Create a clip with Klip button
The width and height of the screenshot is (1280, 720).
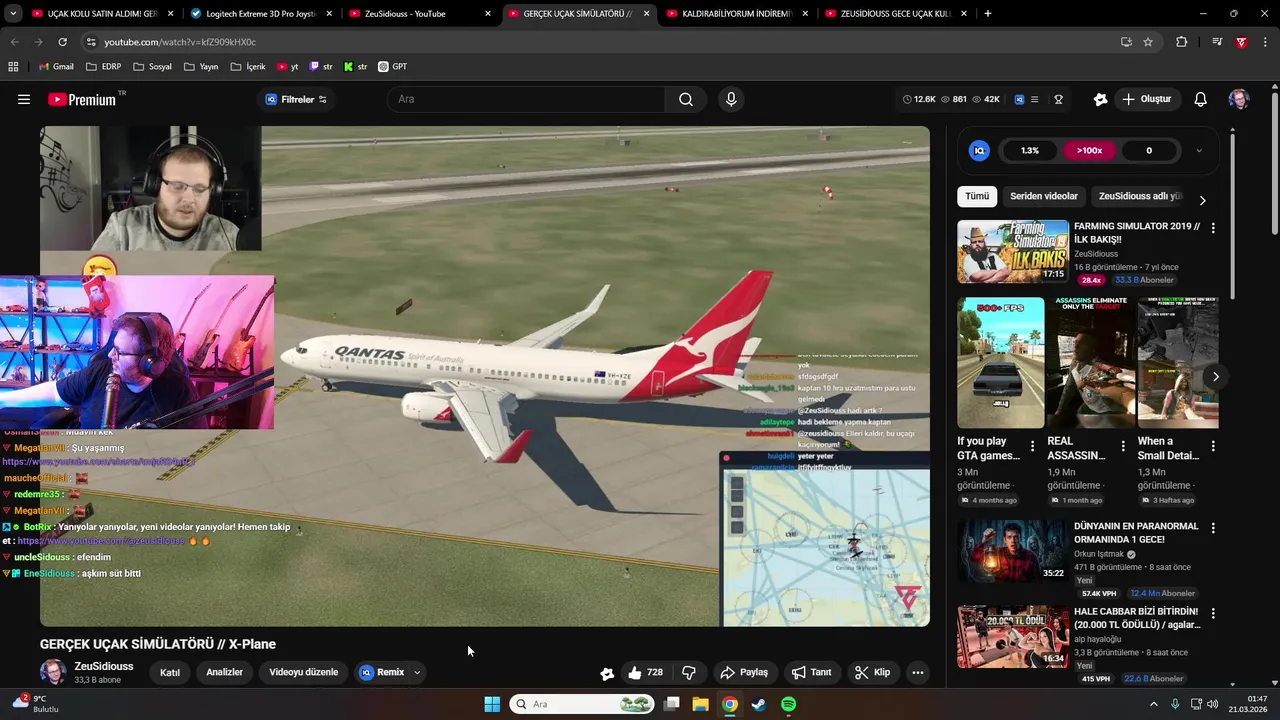click(x=872, y=672)
